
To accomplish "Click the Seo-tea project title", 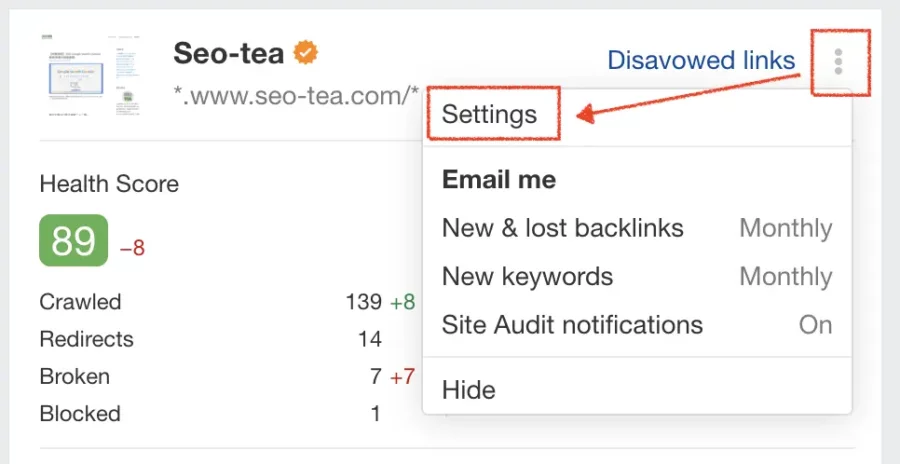I will pyautogui.click(x=228, y=53).
